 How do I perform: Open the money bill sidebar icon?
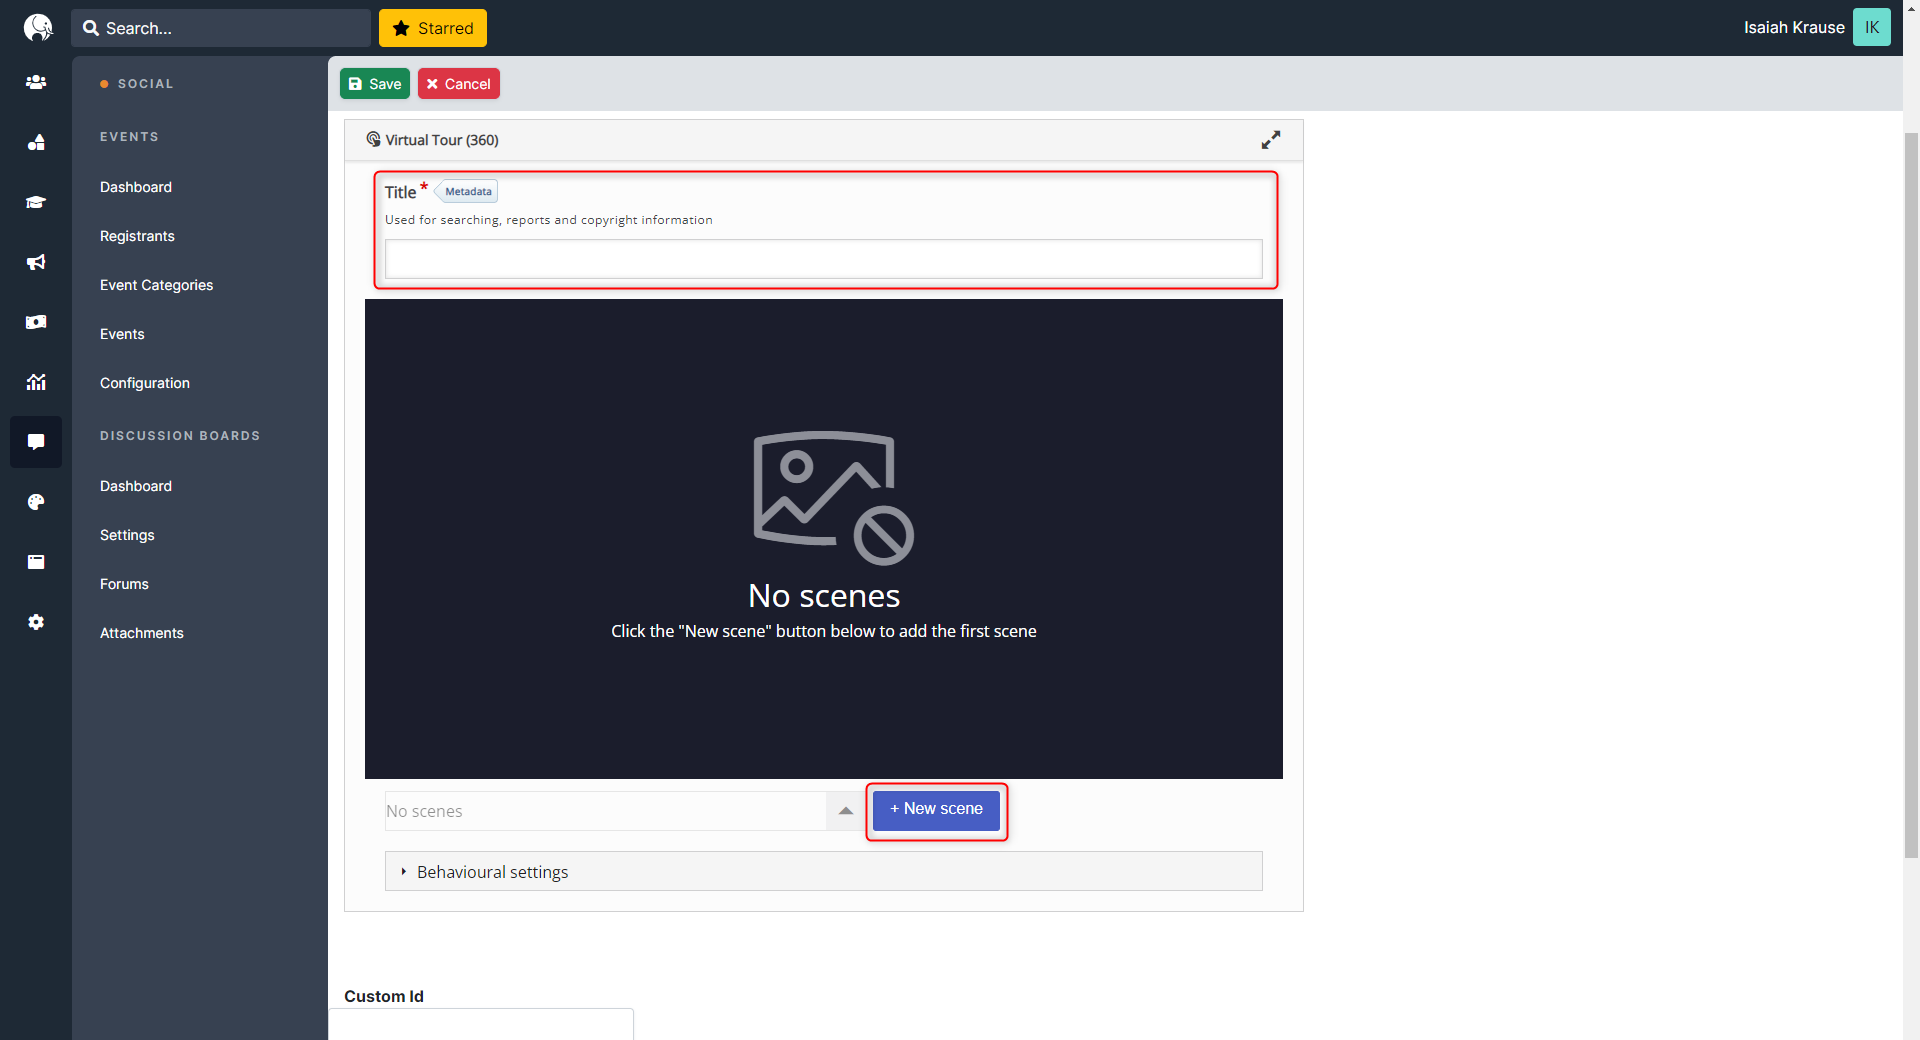(x=36, y=322)
